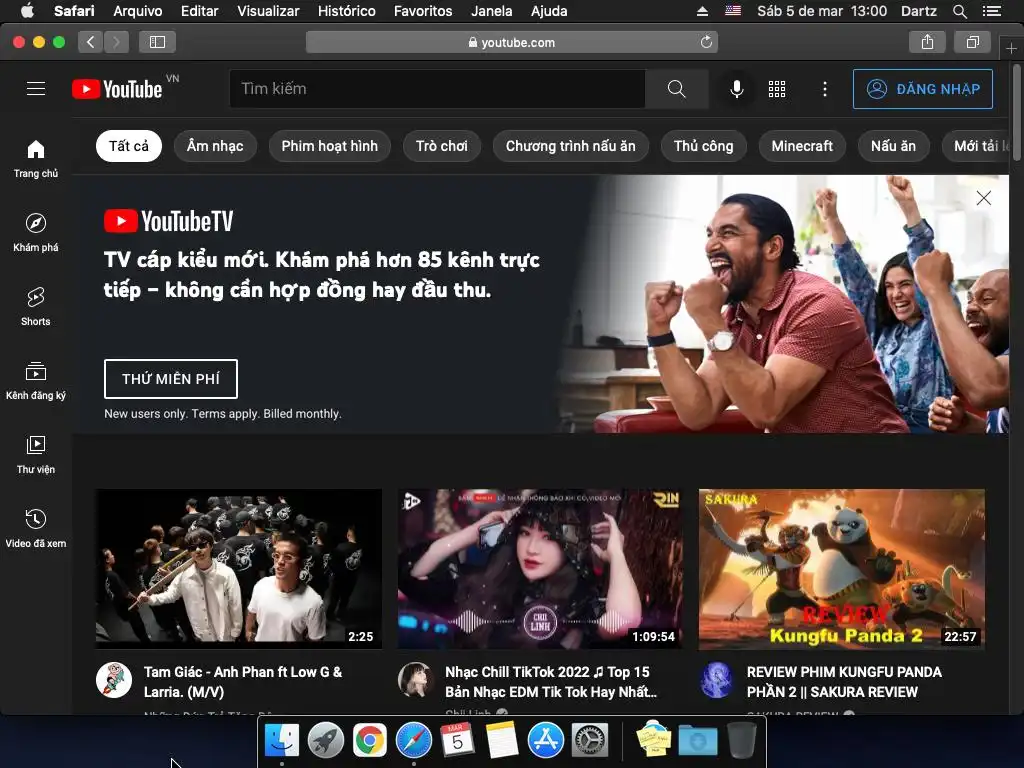Click the Dartz user name in menu bar

coord(918,11)
